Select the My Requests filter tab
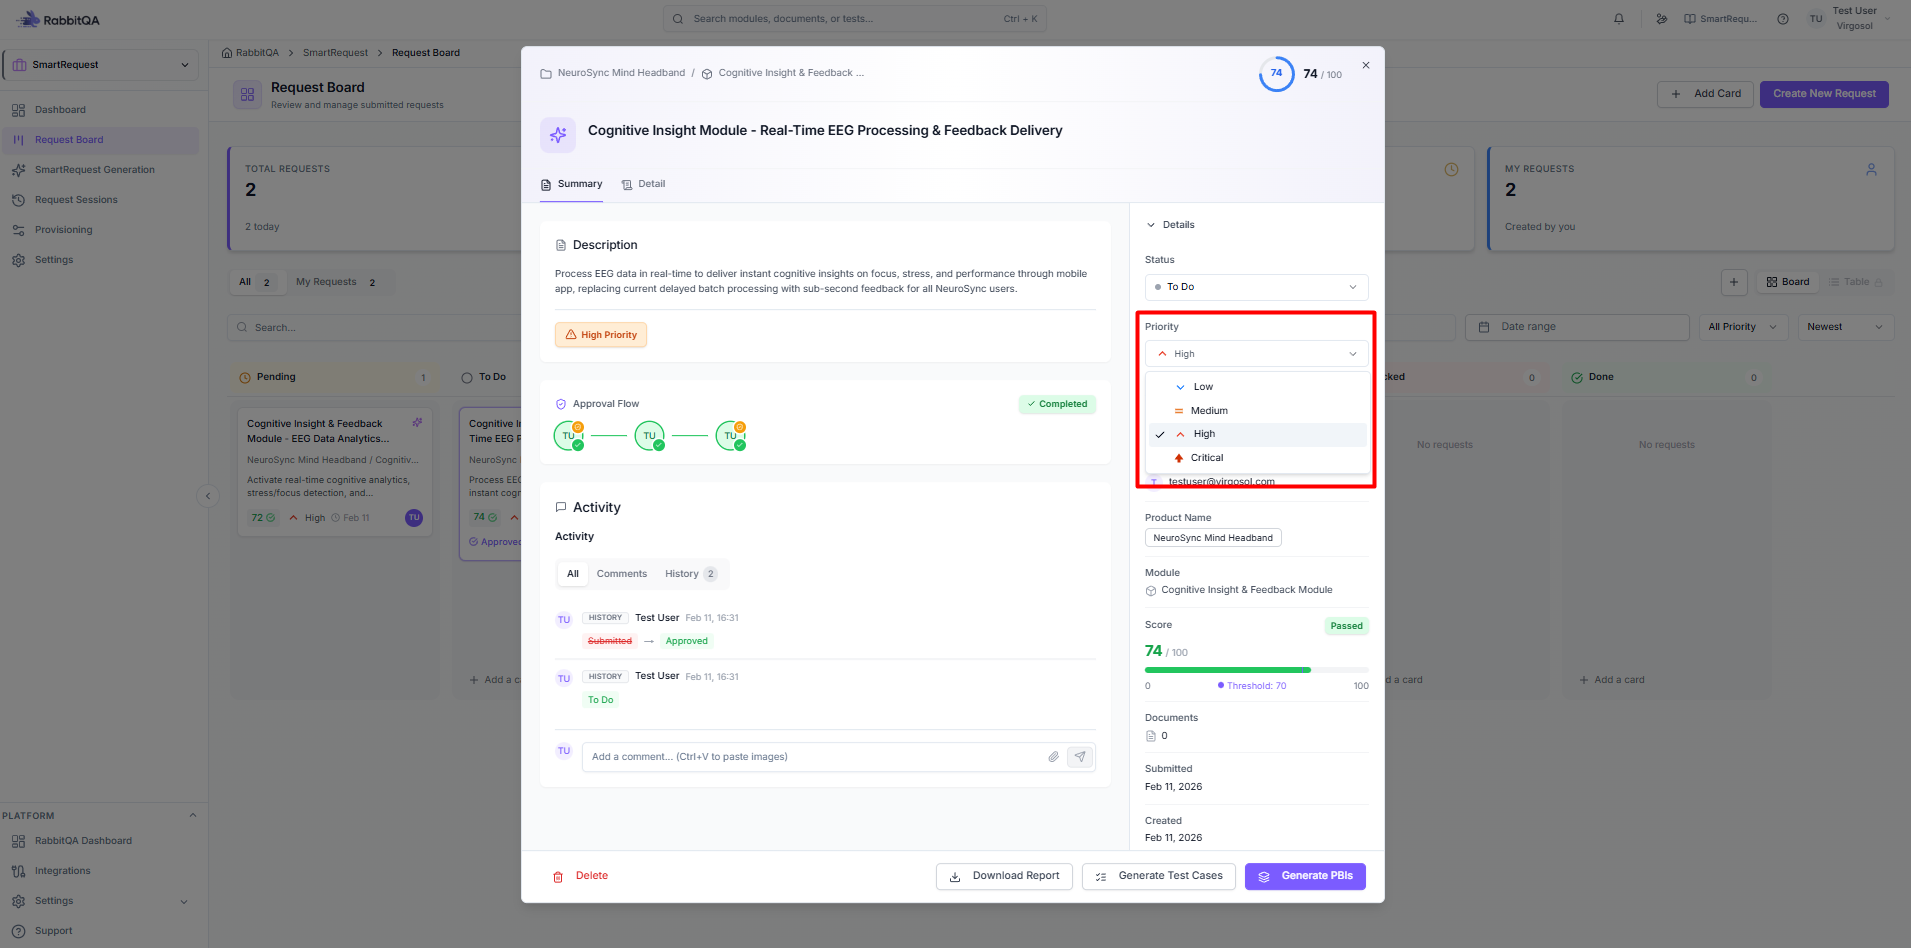 click(x=337, y=282)
